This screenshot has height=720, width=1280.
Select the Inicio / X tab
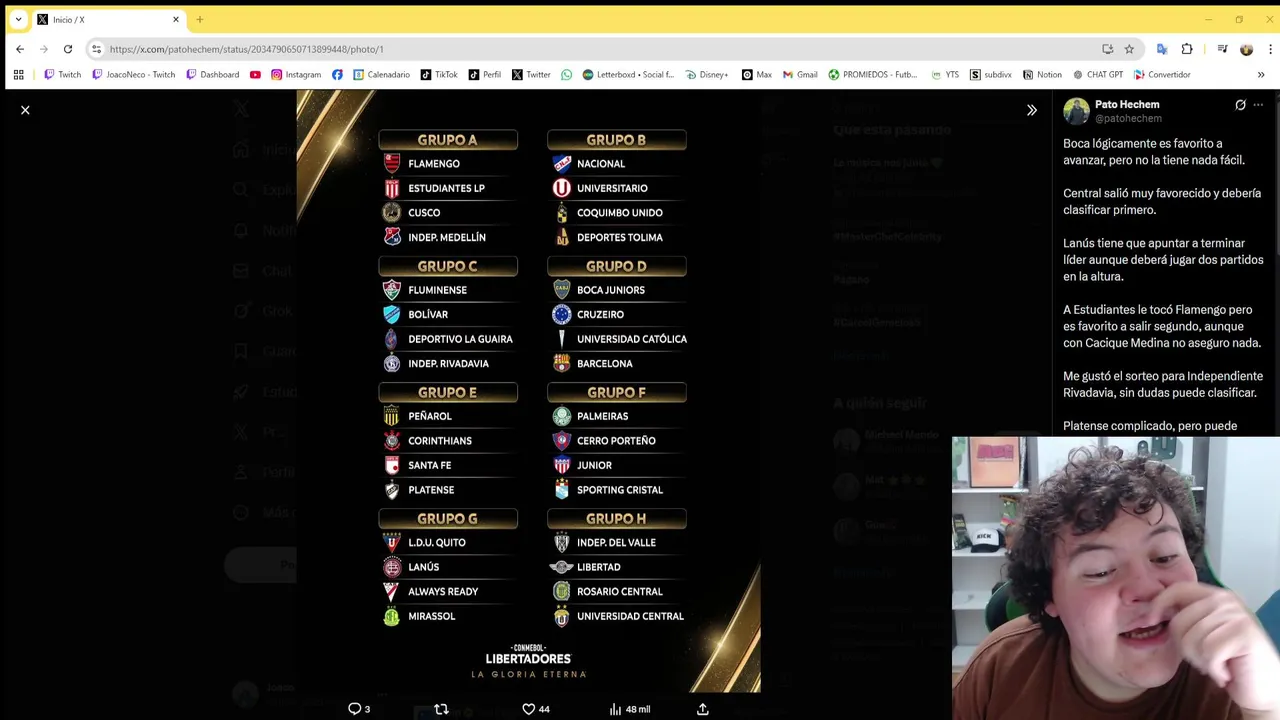click(x=108, y=19)
